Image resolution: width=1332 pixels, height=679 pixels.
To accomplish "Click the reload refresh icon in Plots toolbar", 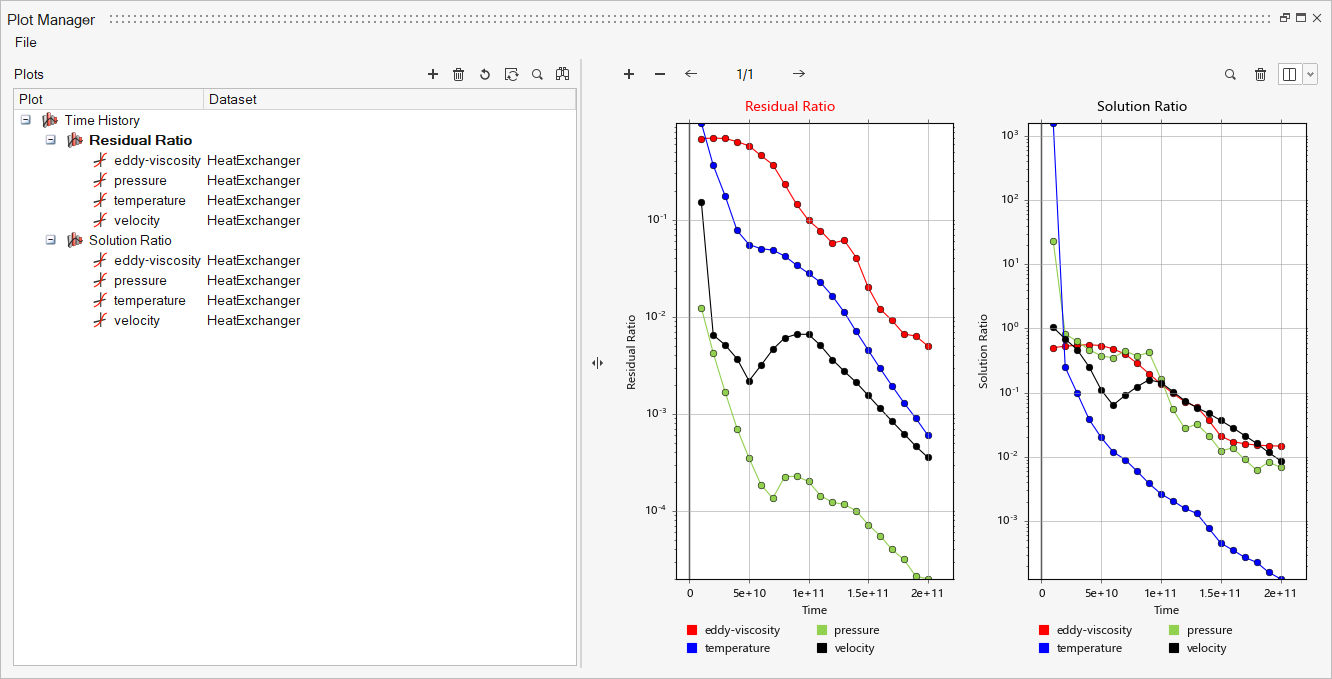I will (511, 74).
